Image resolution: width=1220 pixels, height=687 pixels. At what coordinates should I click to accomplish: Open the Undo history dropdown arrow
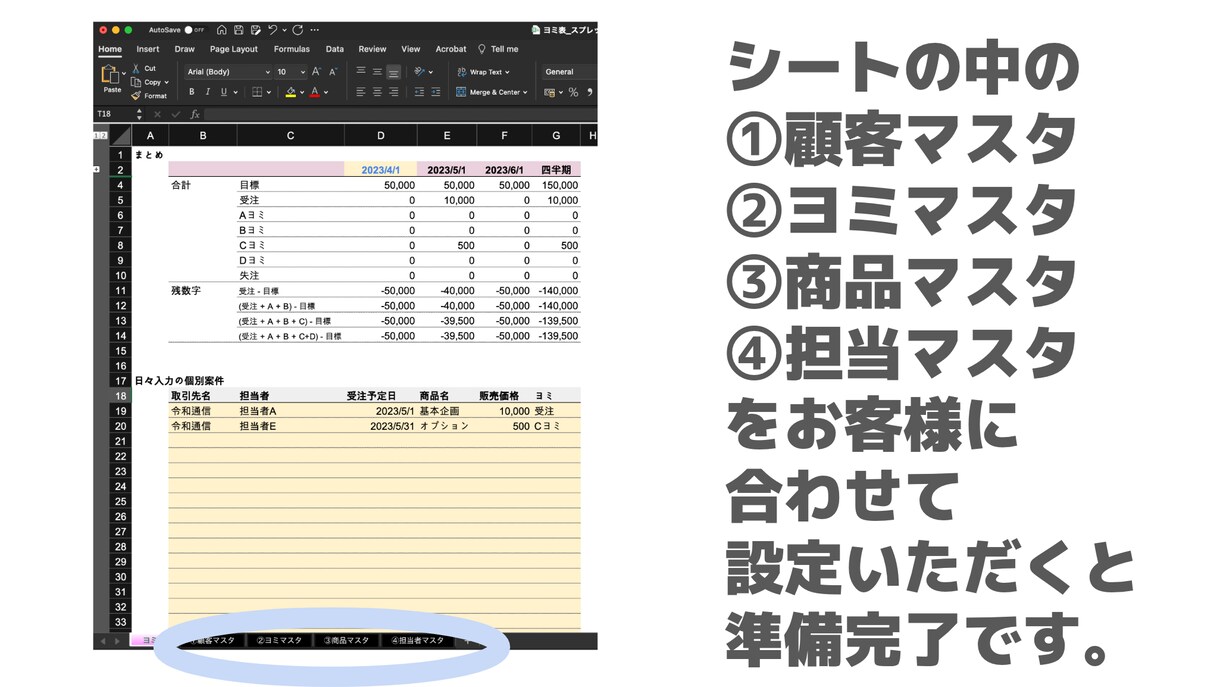click(283, 31)
